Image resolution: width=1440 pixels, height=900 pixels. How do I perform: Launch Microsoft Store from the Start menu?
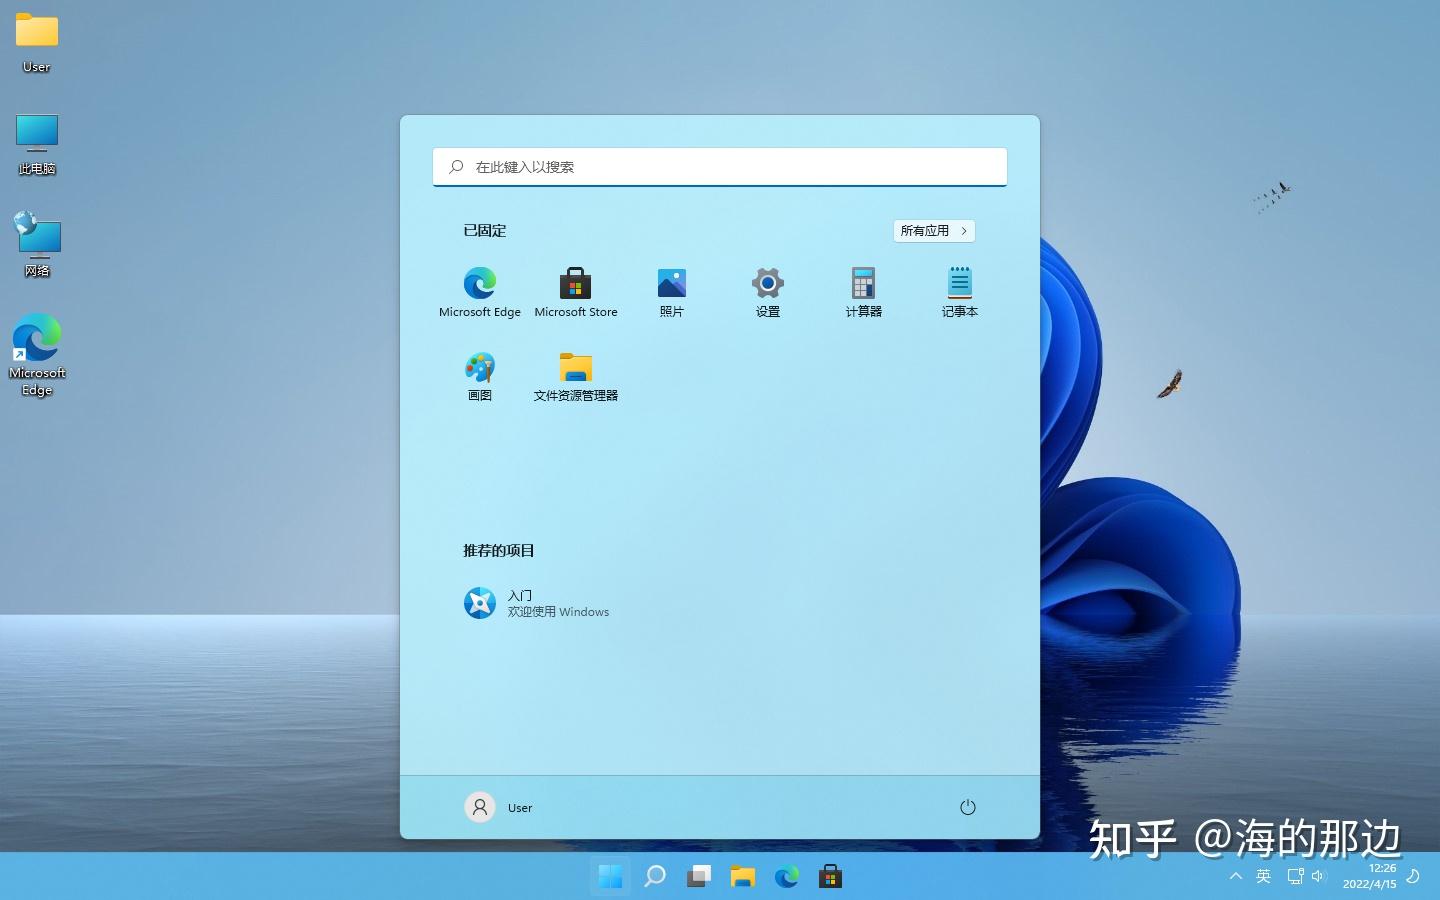tap(575, 290)
